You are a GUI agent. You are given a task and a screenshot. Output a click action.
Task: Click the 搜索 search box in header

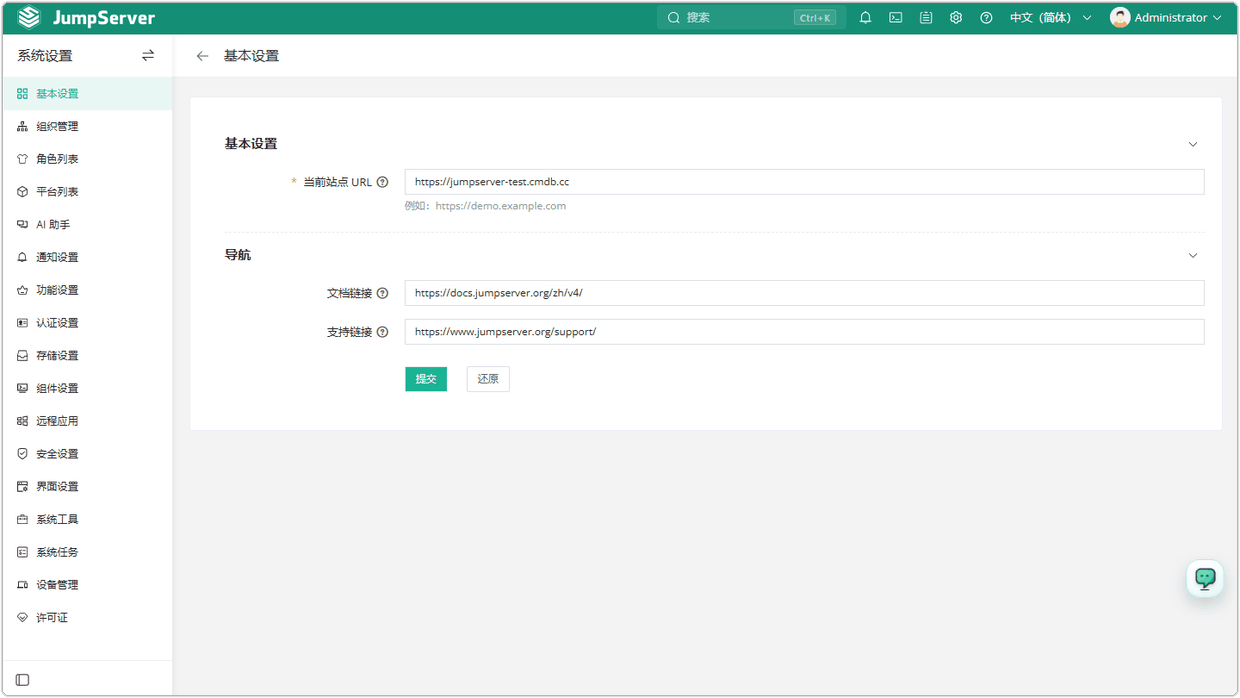click(x=751, y=18)
